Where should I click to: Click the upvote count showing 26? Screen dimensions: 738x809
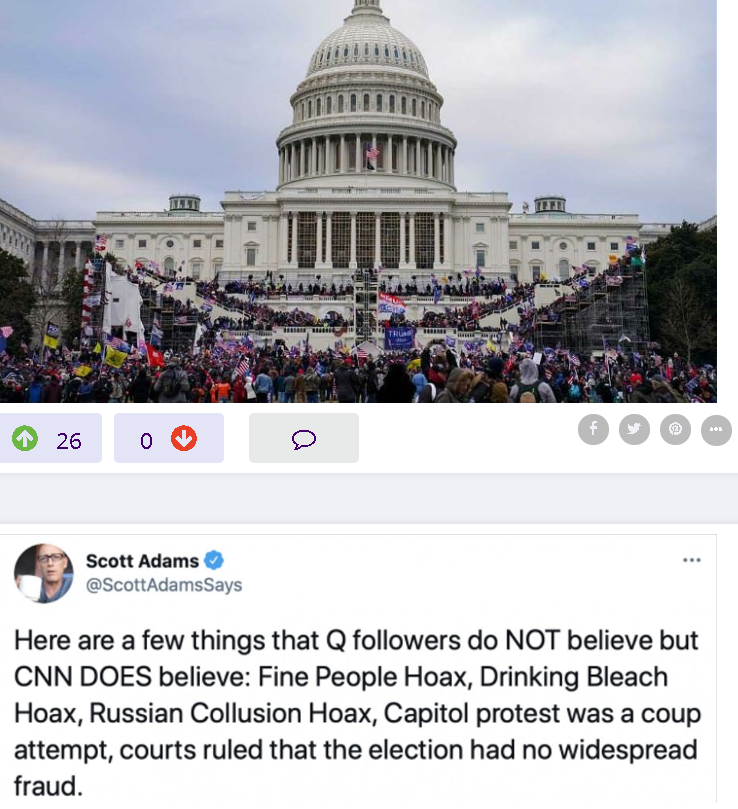click(x=69, y=441)
